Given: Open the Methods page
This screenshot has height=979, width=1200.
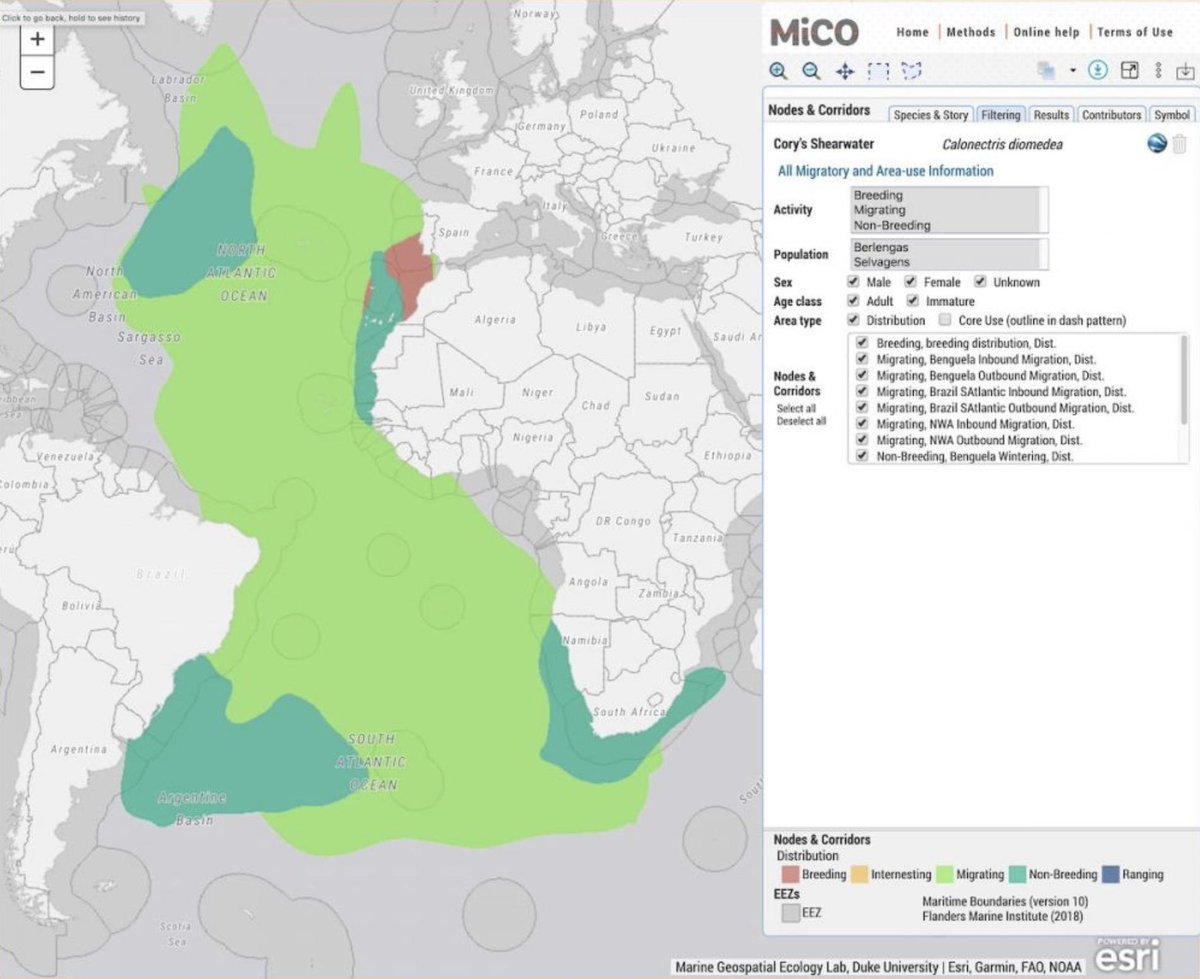Looking at the screenshot, I should point(971,32).
